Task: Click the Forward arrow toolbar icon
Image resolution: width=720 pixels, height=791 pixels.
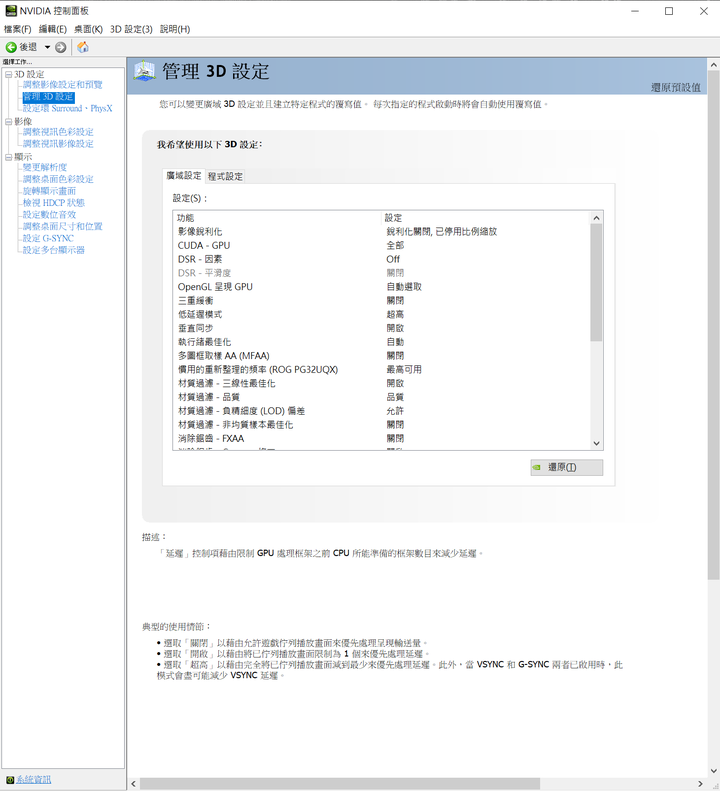Action: pos(61,47)
